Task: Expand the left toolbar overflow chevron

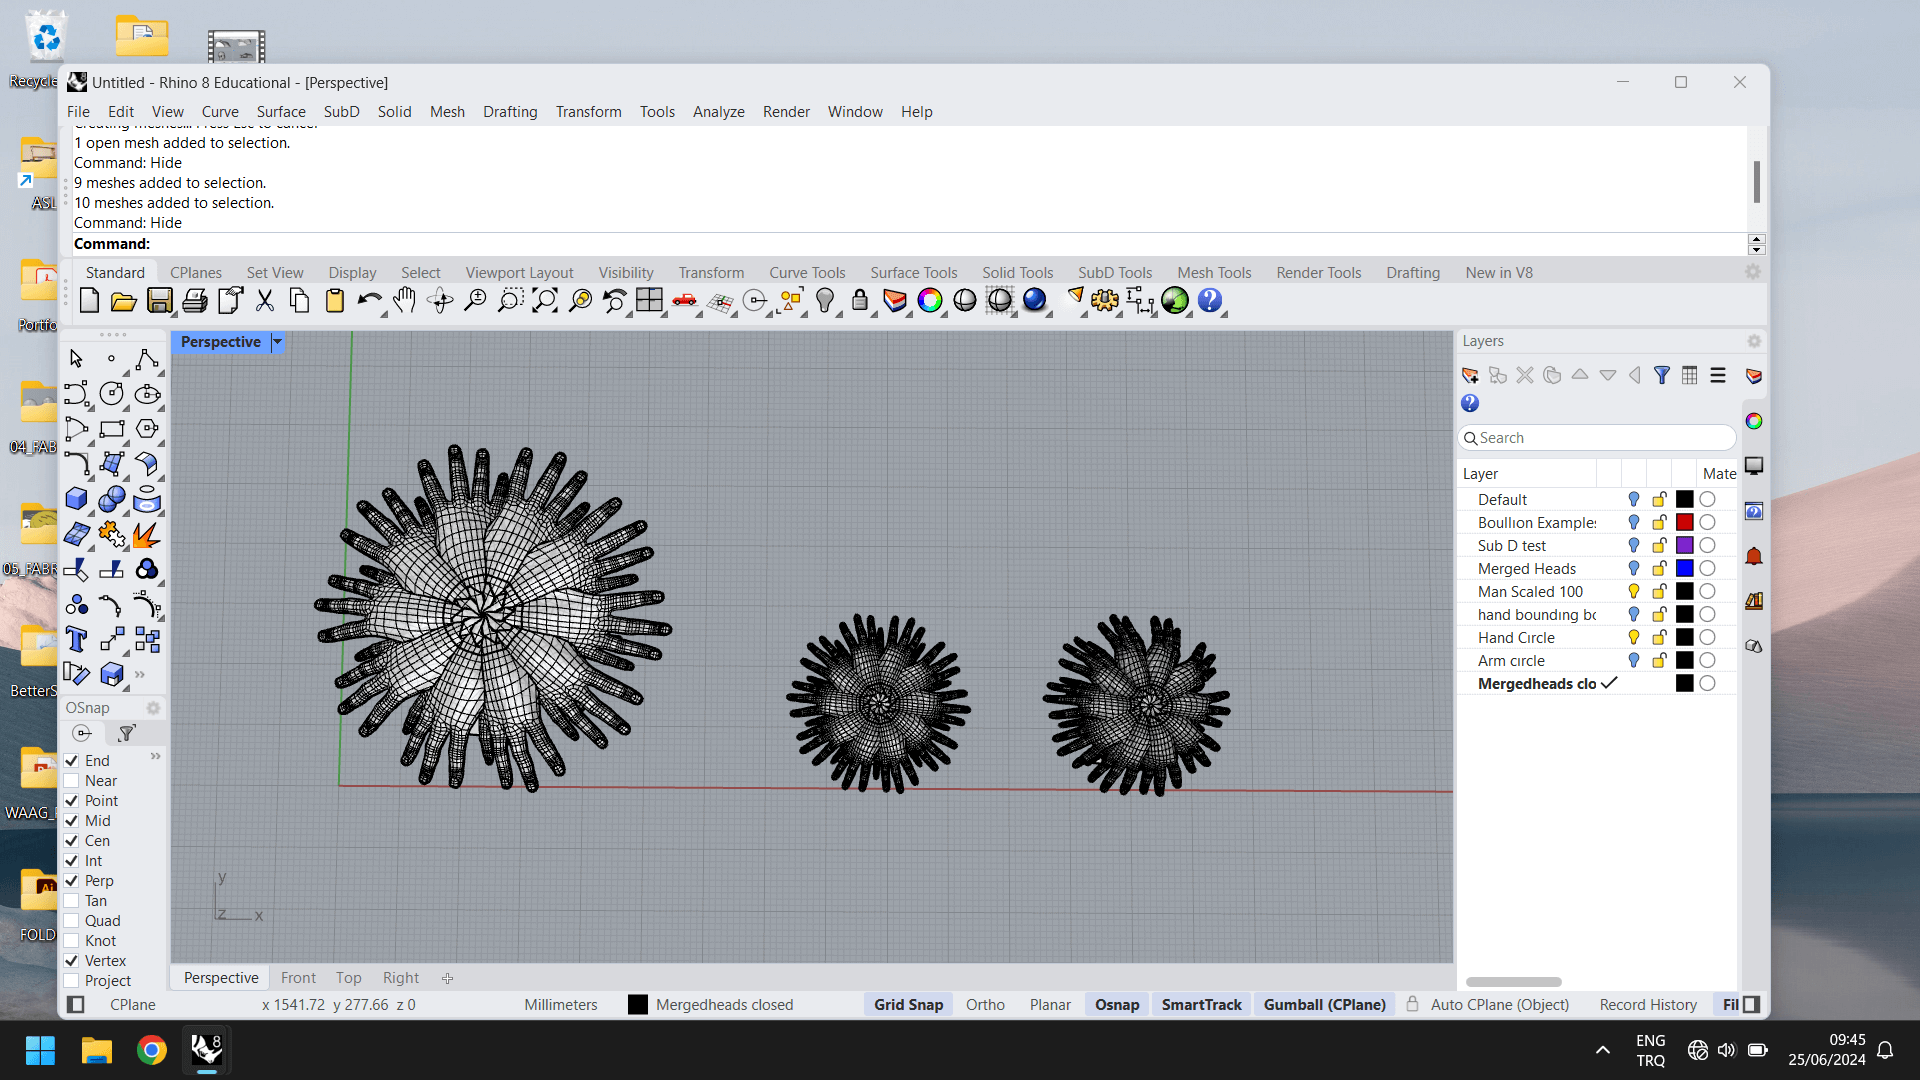Action: coord(140,674)
